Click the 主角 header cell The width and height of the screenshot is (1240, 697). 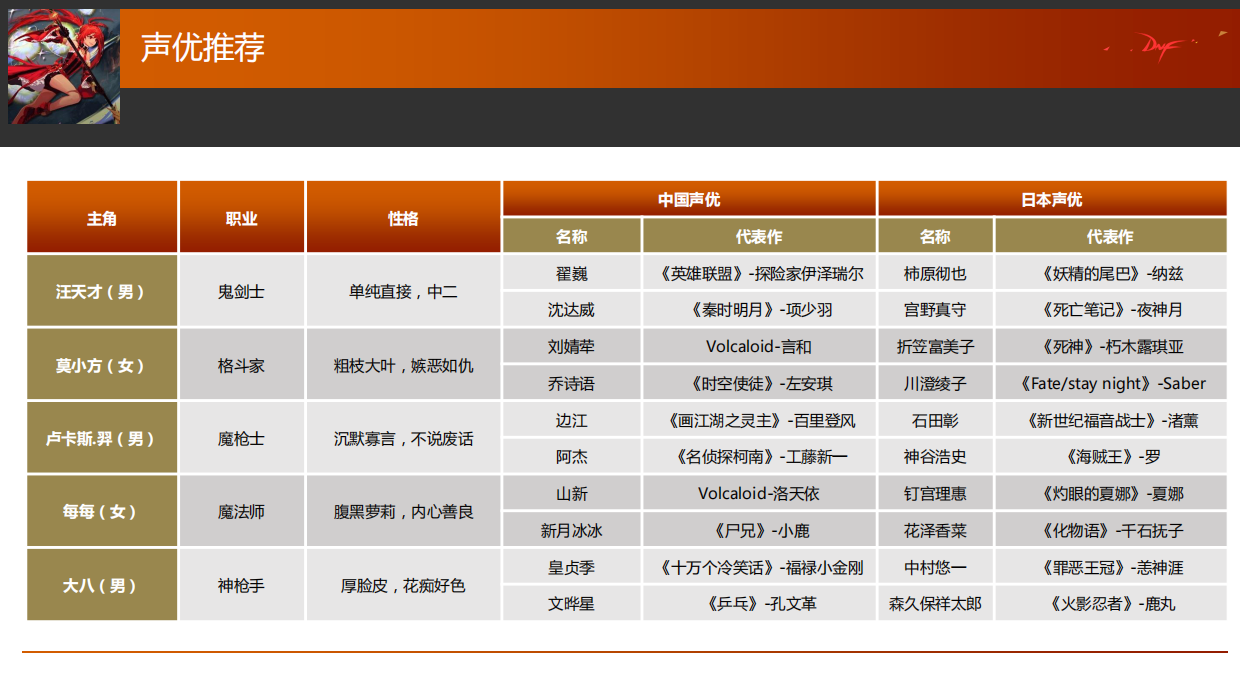tap(102, 216)
